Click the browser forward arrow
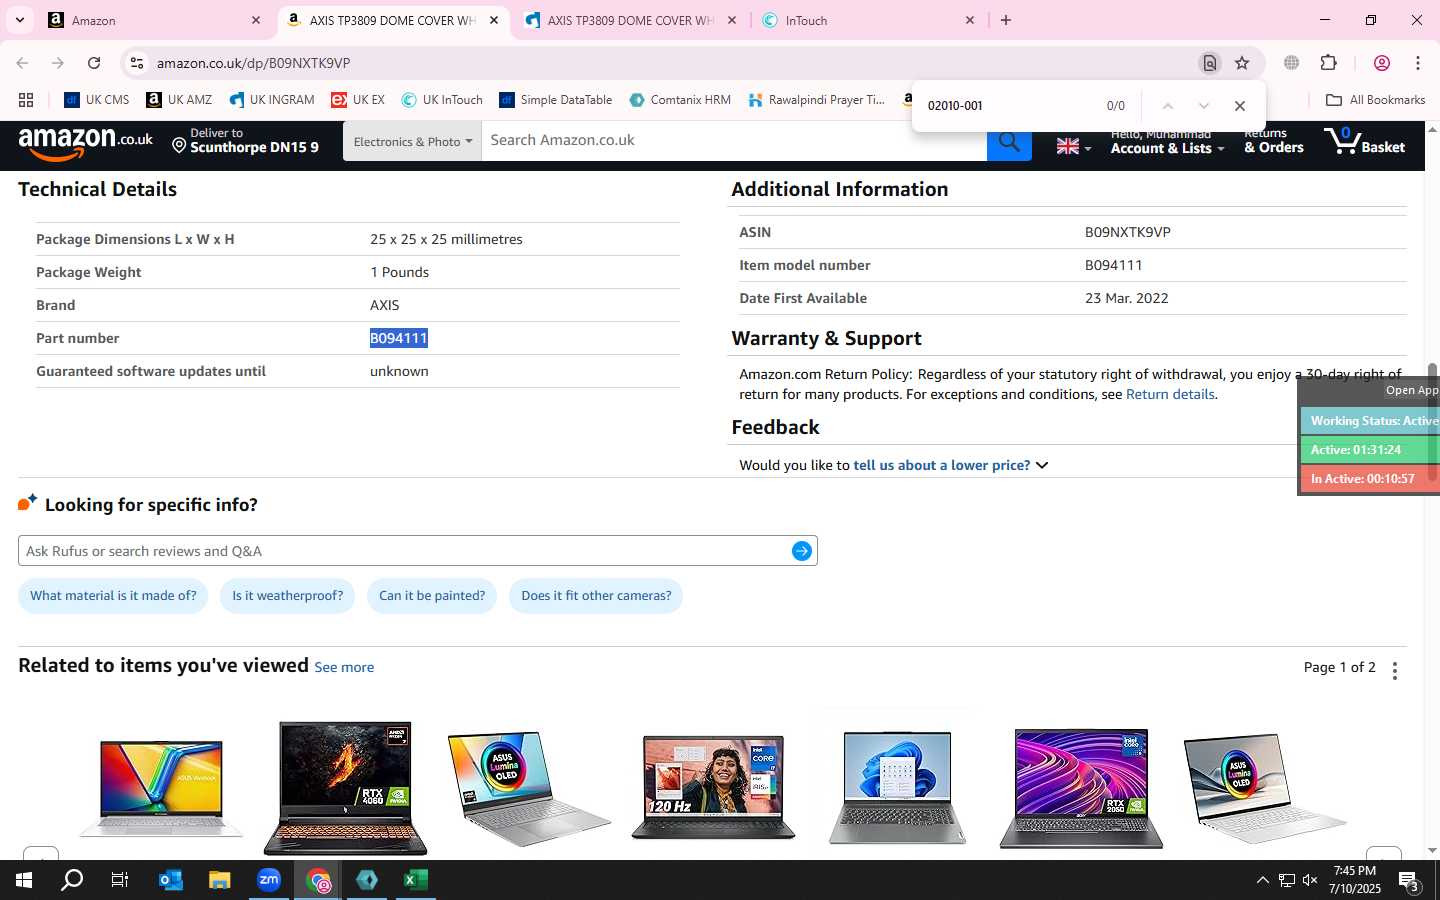1440x900 pixels. tap(58, 63)
